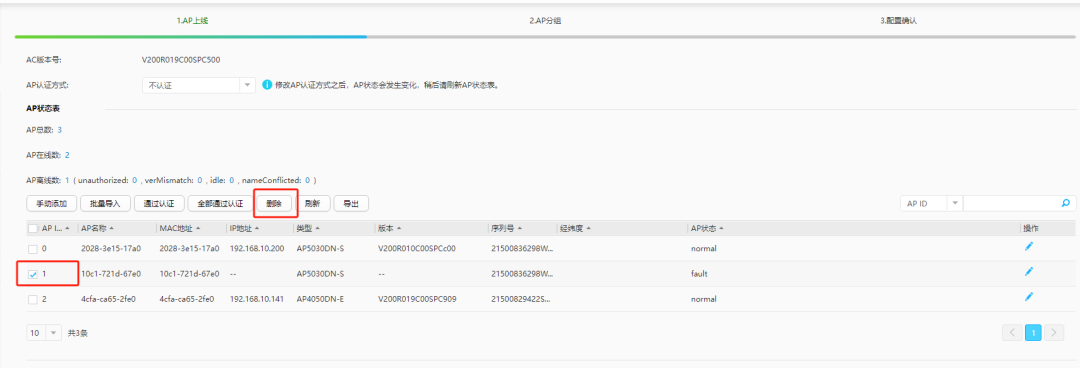Click version V200R010C00SPCc00 cell

click(x=417, y=248)
